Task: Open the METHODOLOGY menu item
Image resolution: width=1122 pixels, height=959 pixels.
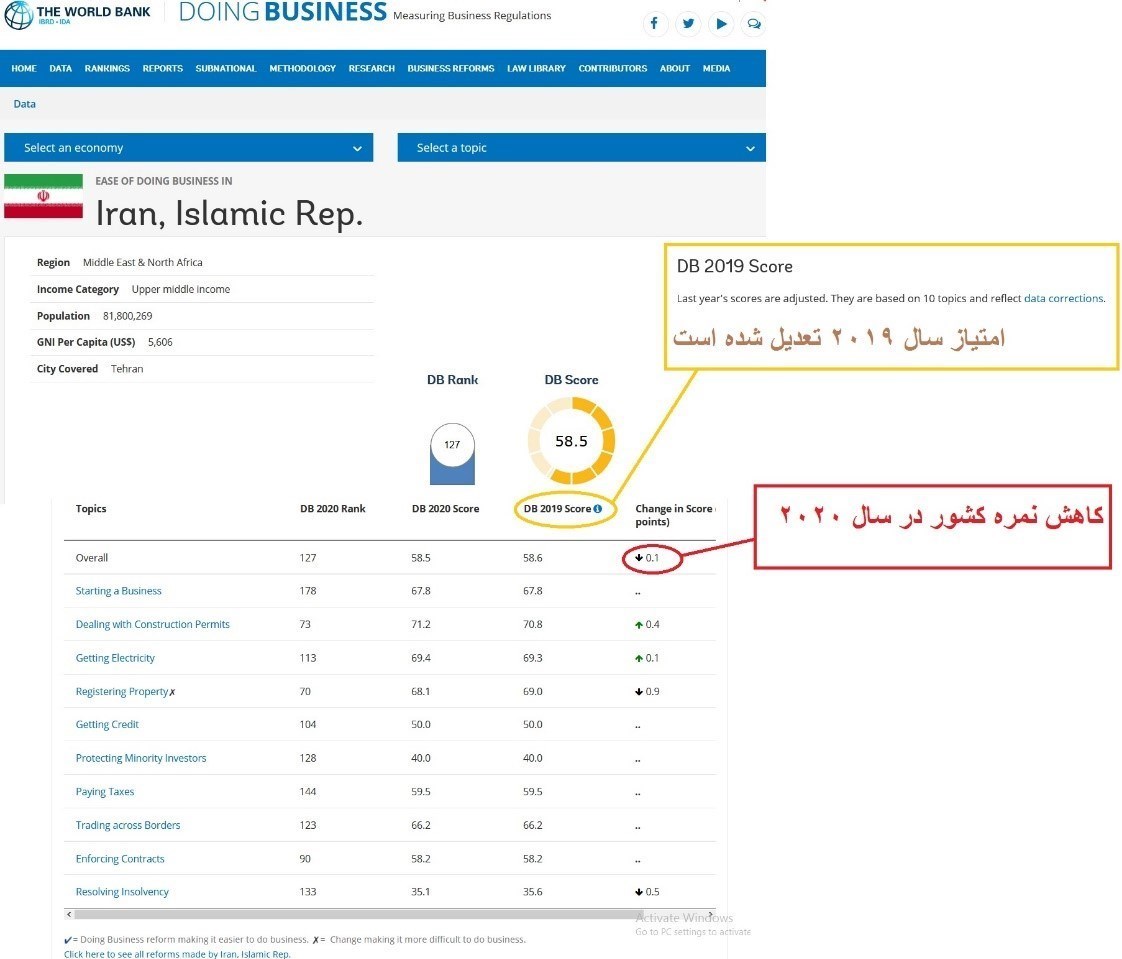Action: [303, 69]
